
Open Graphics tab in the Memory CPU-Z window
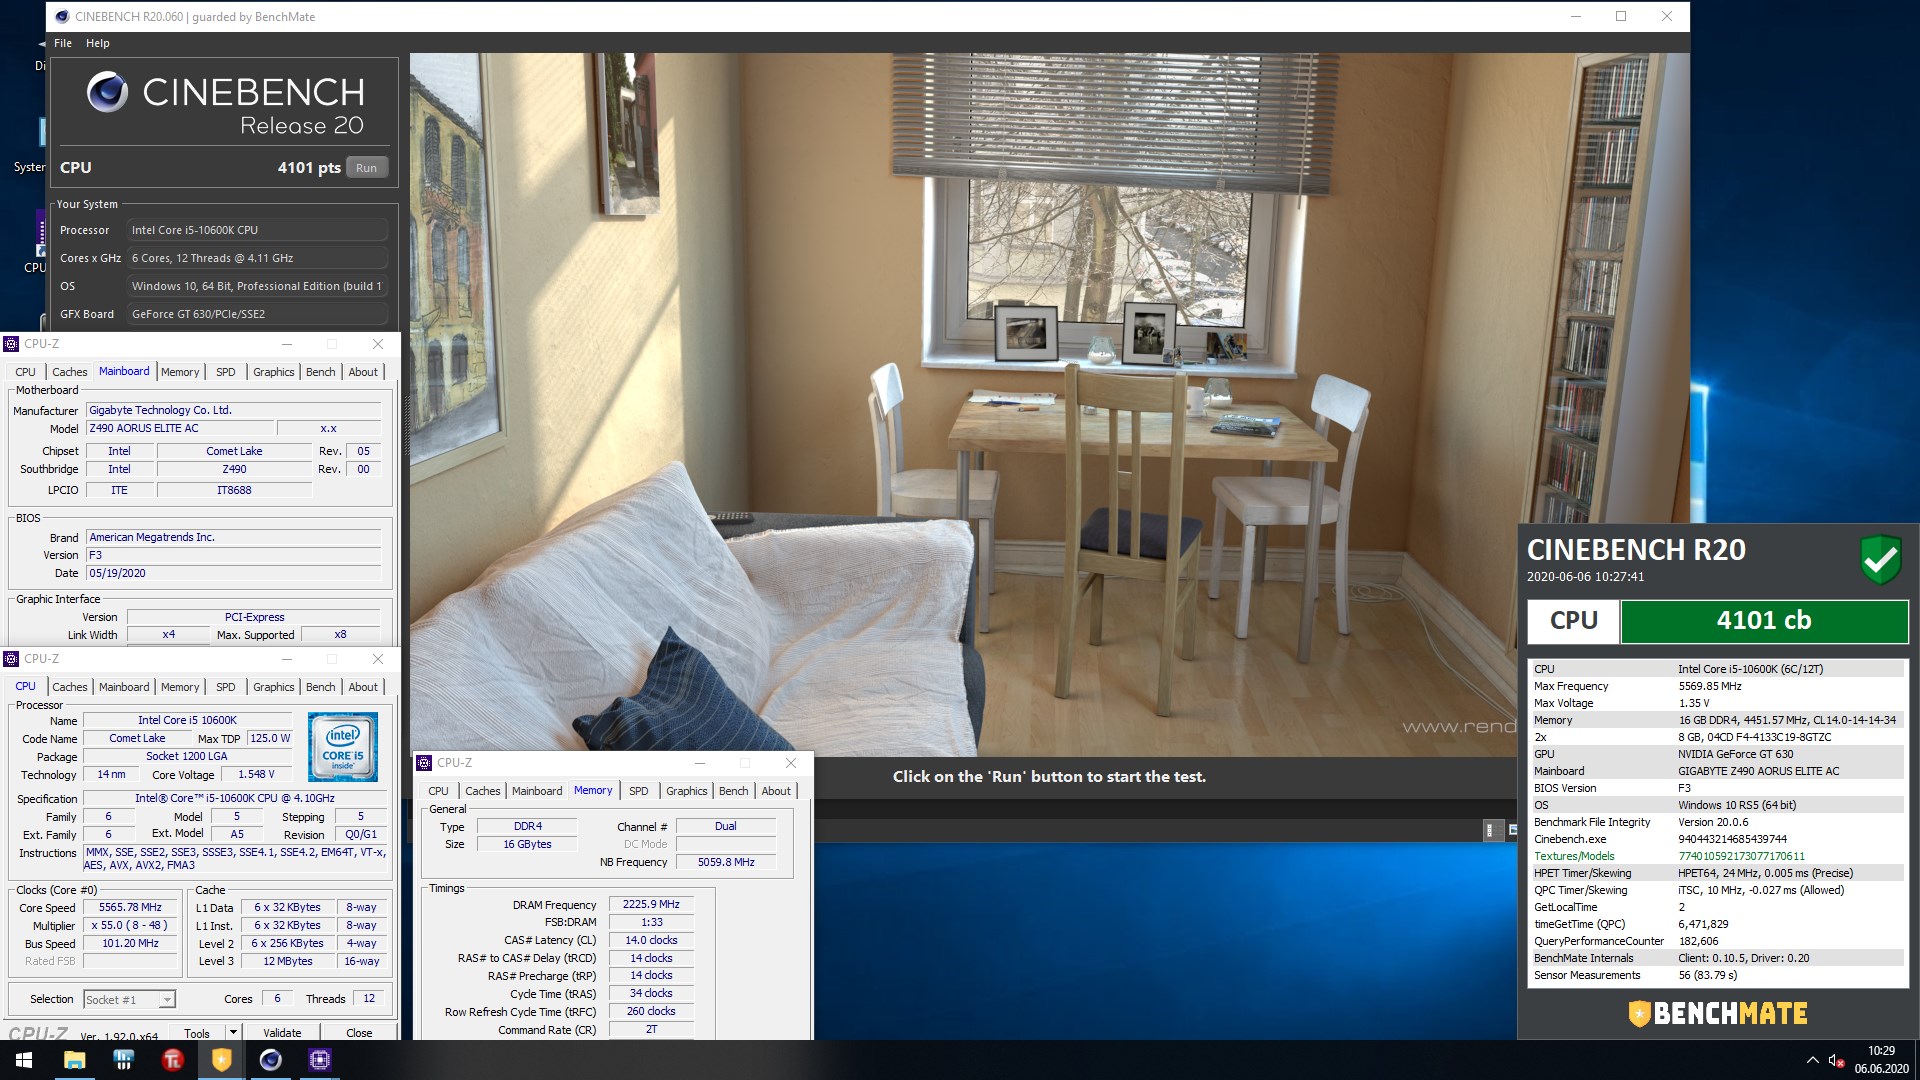(x=687, y=791)
